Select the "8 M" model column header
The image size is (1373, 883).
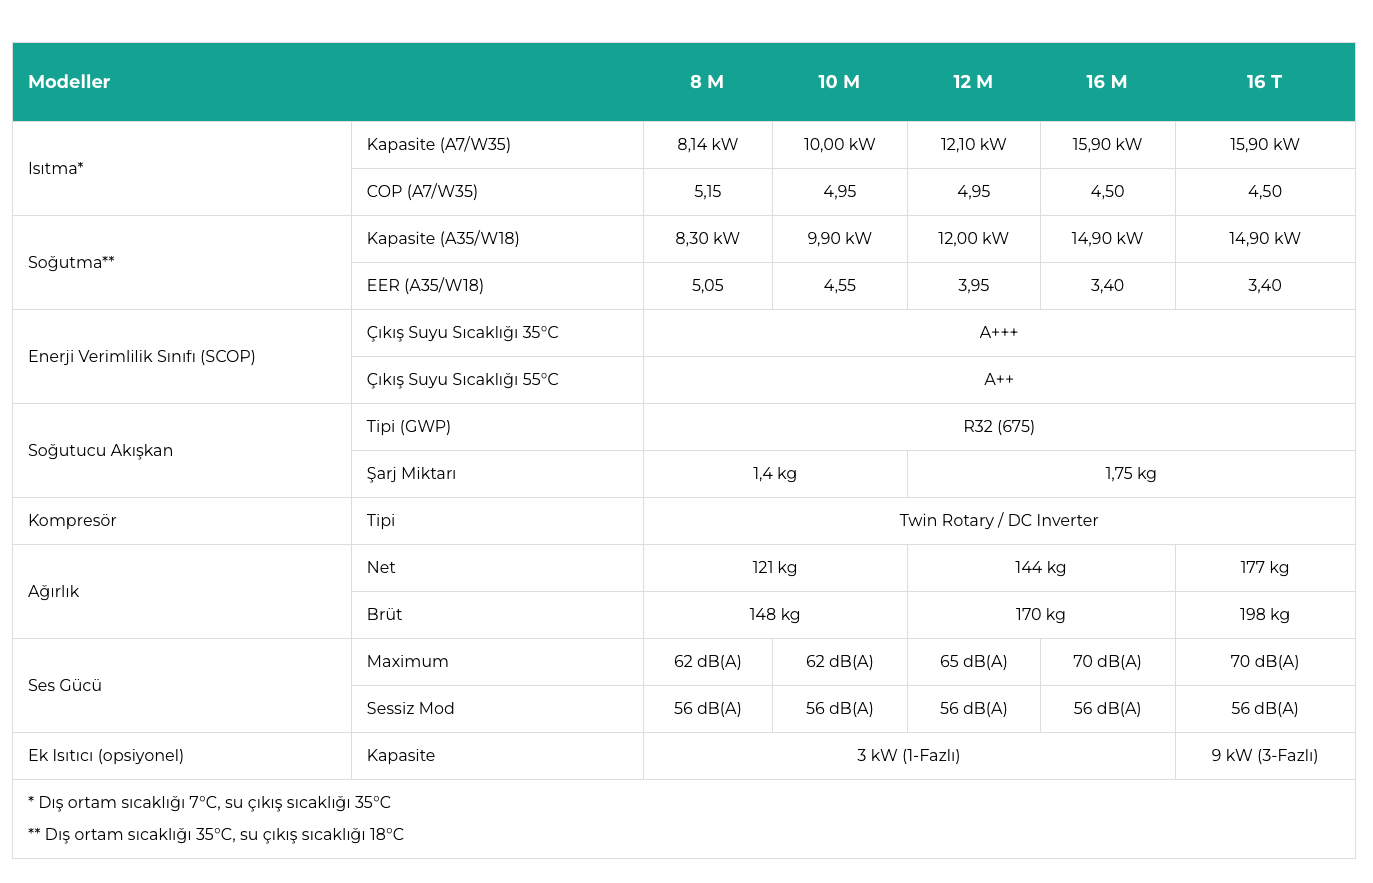(707, 82)
